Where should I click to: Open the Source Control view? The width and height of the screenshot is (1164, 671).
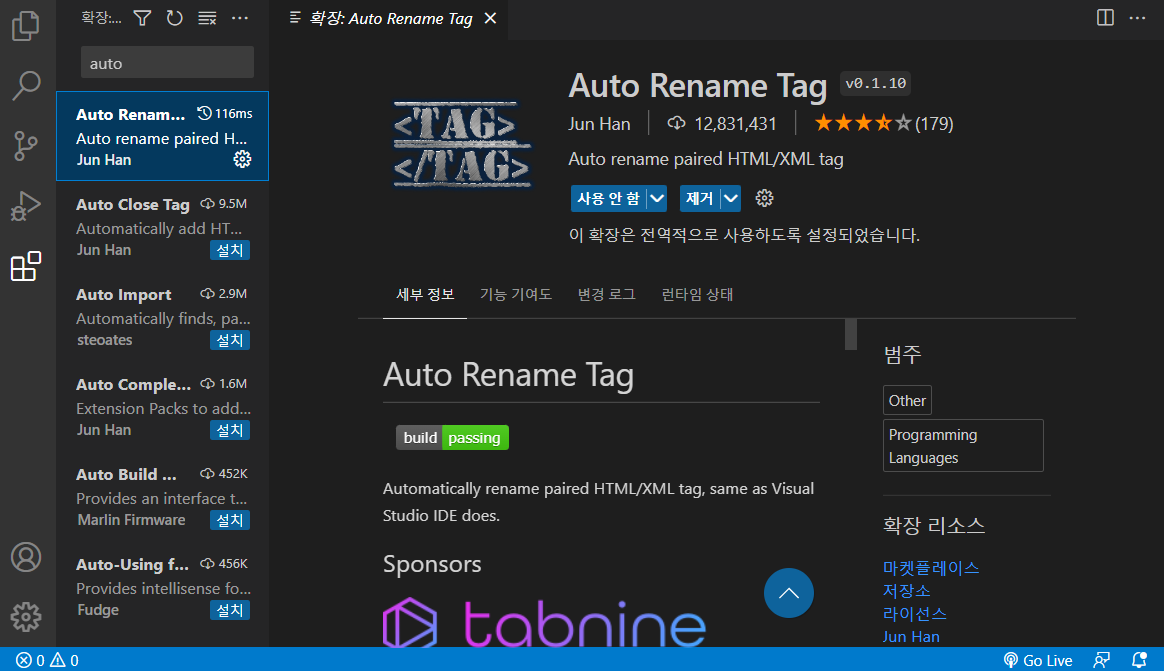(x=26, y=145)
